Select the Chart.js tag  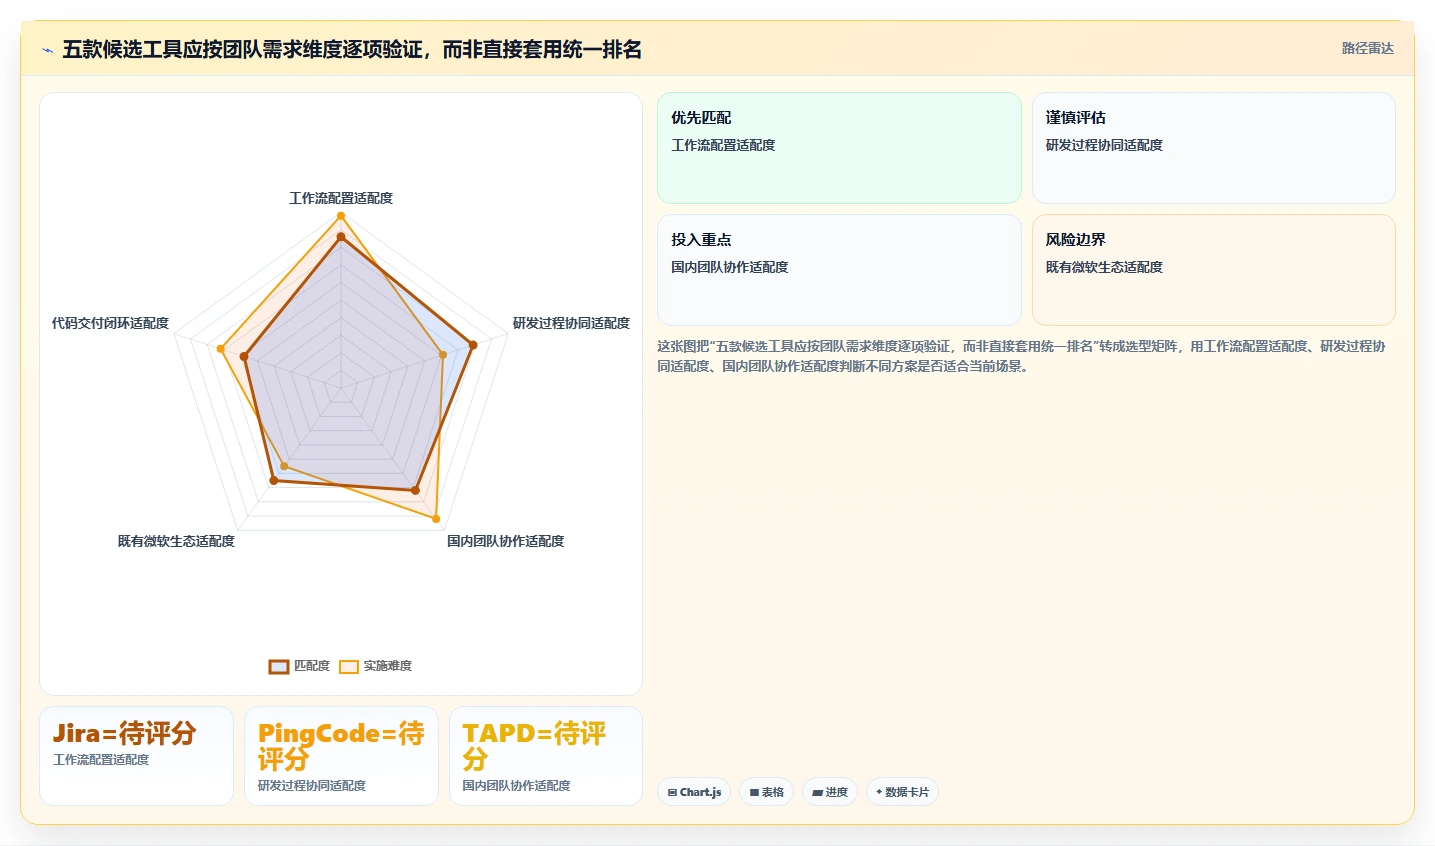click(x=694, y=792)
